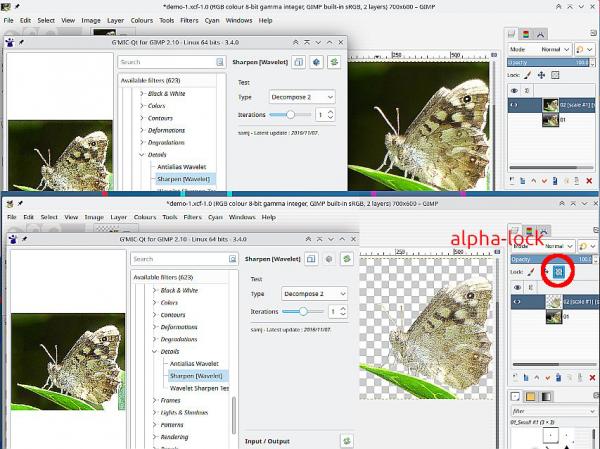Duplicate the layer in lower Layers panel
600x449 pixels.
[x=558, y=378]
